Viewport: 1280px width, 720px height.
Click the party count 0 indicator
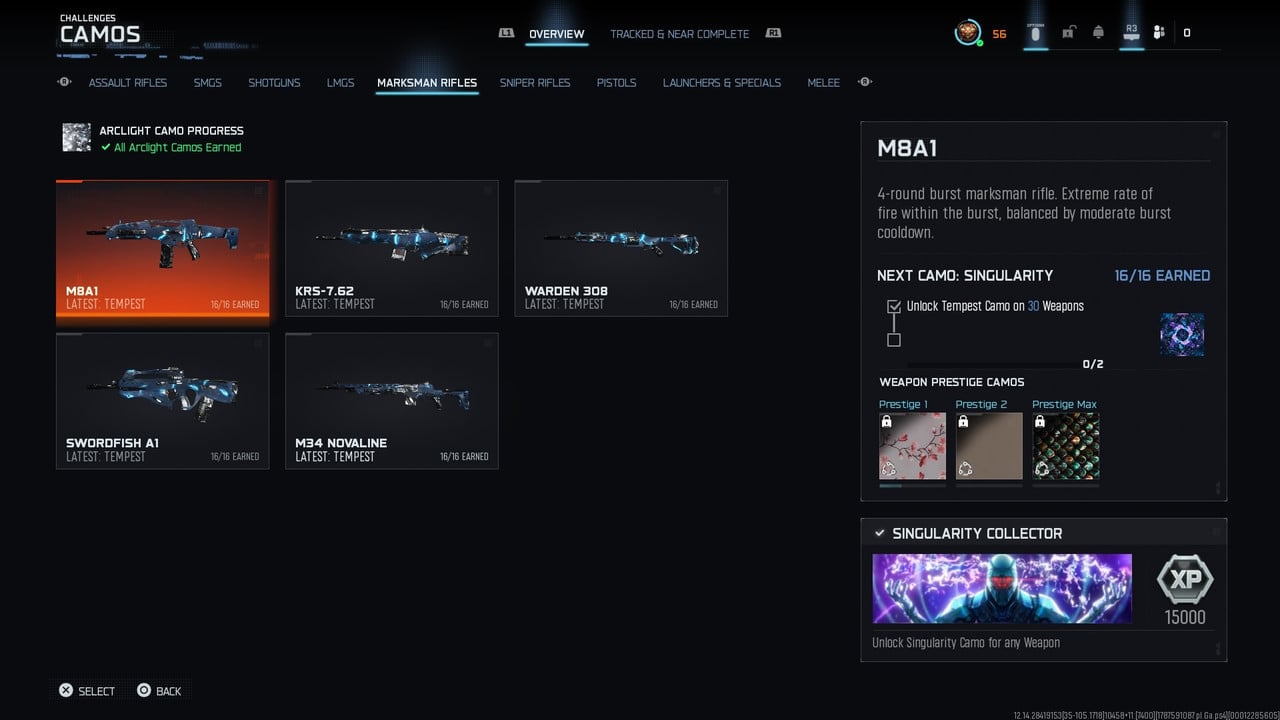tap(1187, 33)
